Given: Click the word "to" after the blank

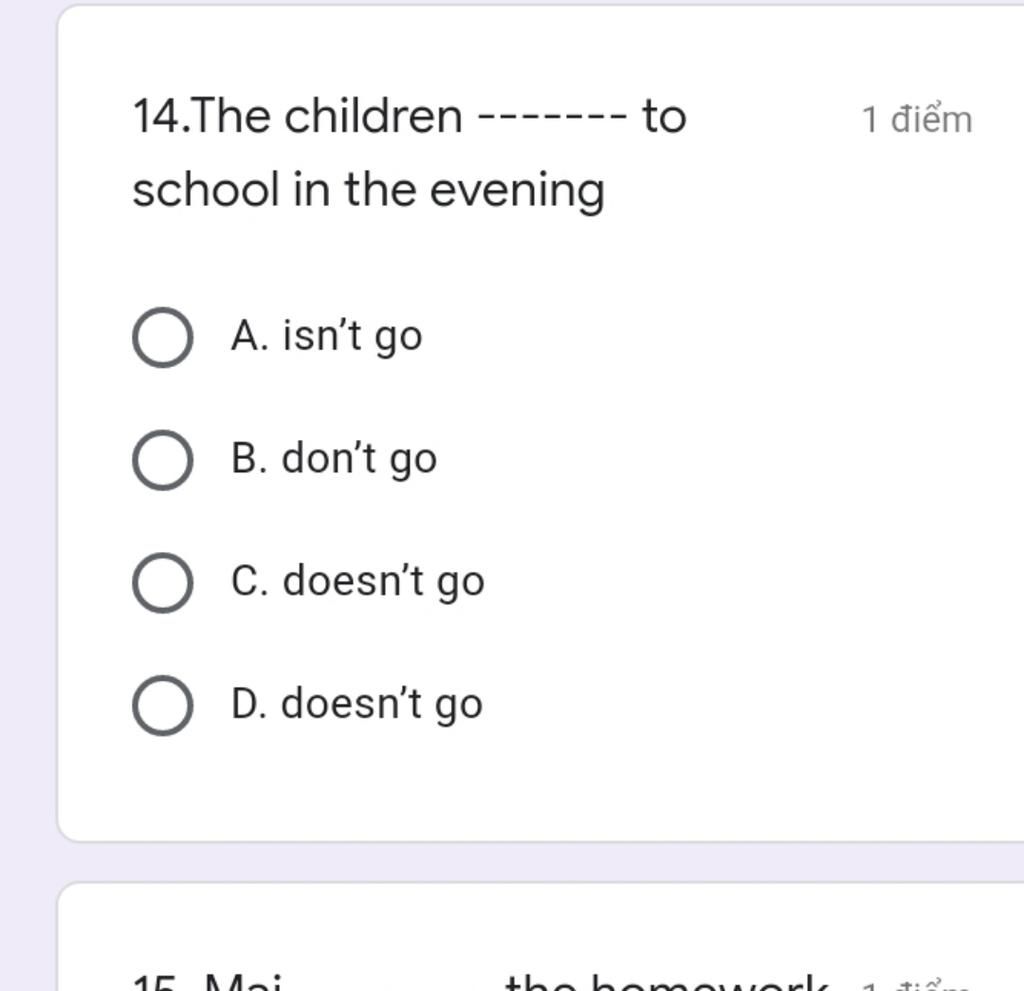Looking at the screenshot, I should click(x=664, y=116).
